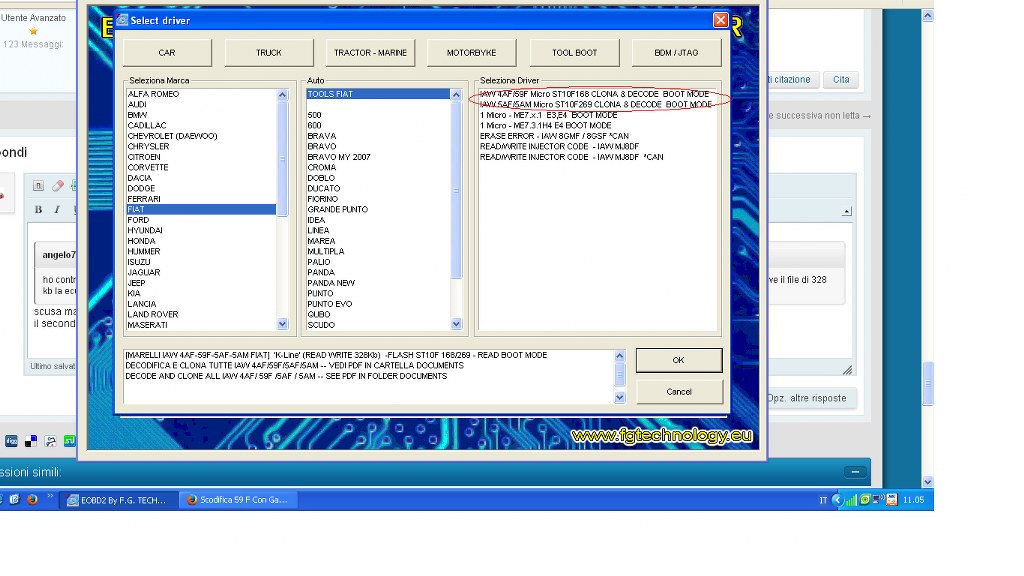Collapse the Discussioni simili panel
Viewport: 1024px width, 576px height.
855,472
